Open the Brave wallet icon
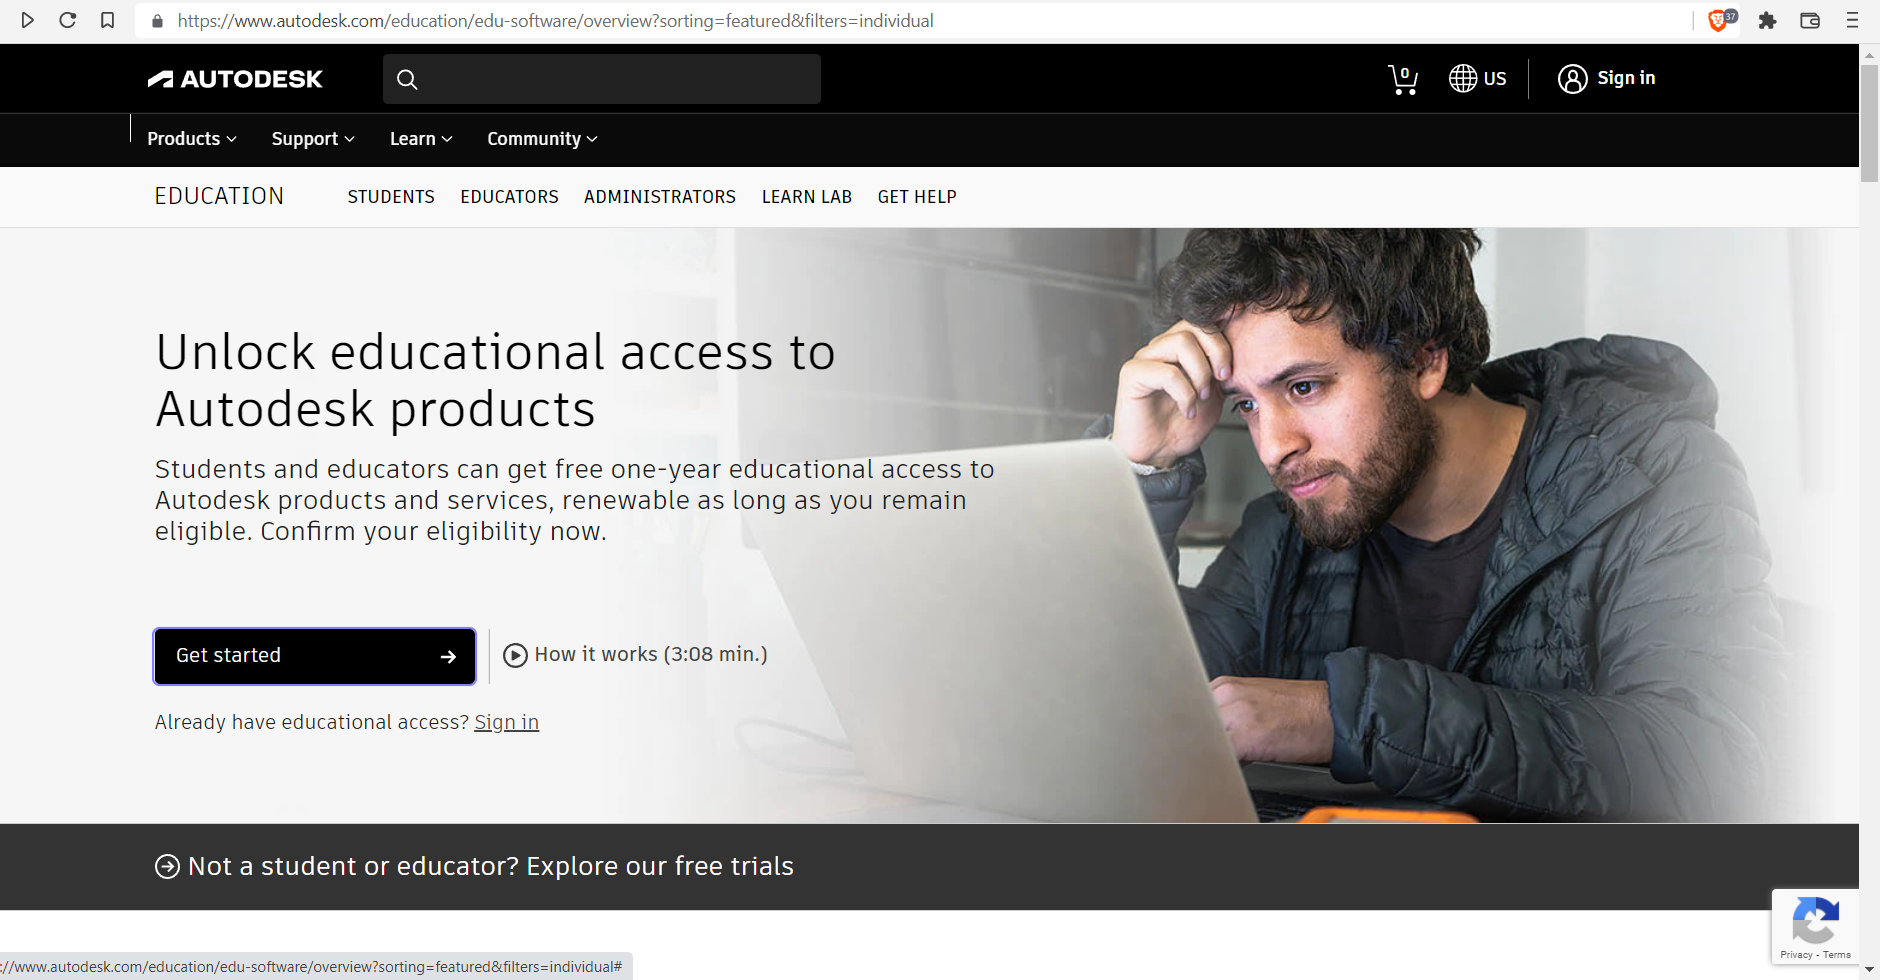1880x980 pixels. click(x=1810, y=20)
